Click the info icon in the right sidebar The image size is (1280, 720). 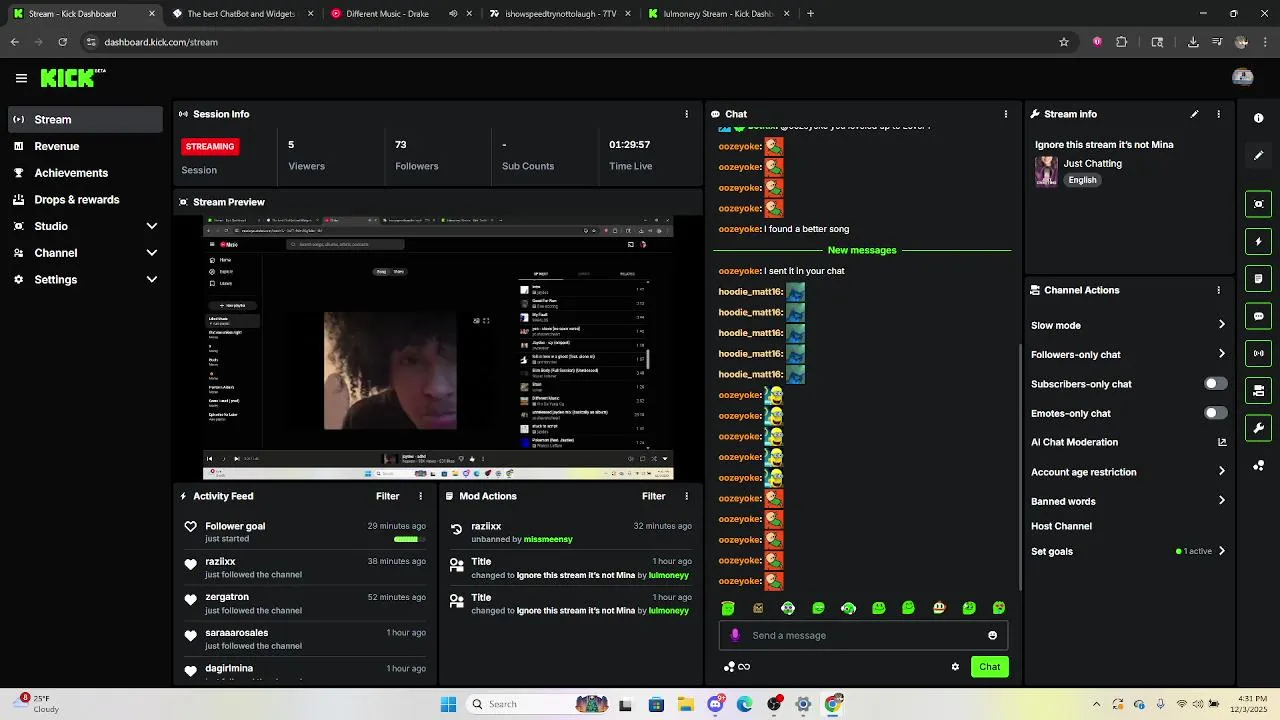coord(1258,118)
